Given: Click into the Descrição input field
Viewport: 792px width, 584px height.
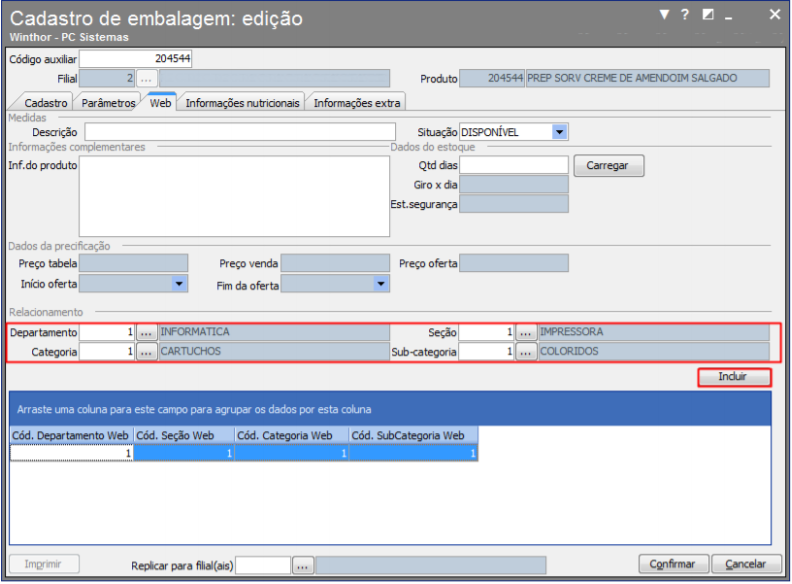Looking at the screenshot, I should (240, 132).
